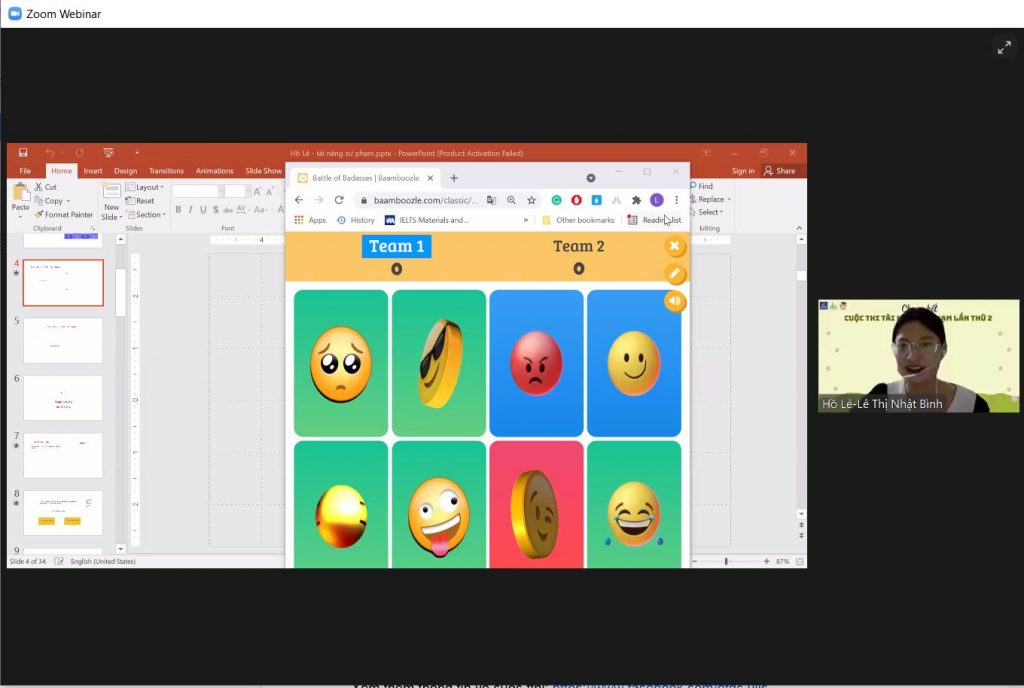
Task: Close the Baamboozle game with orange X
Action: [x=675, y=246]
